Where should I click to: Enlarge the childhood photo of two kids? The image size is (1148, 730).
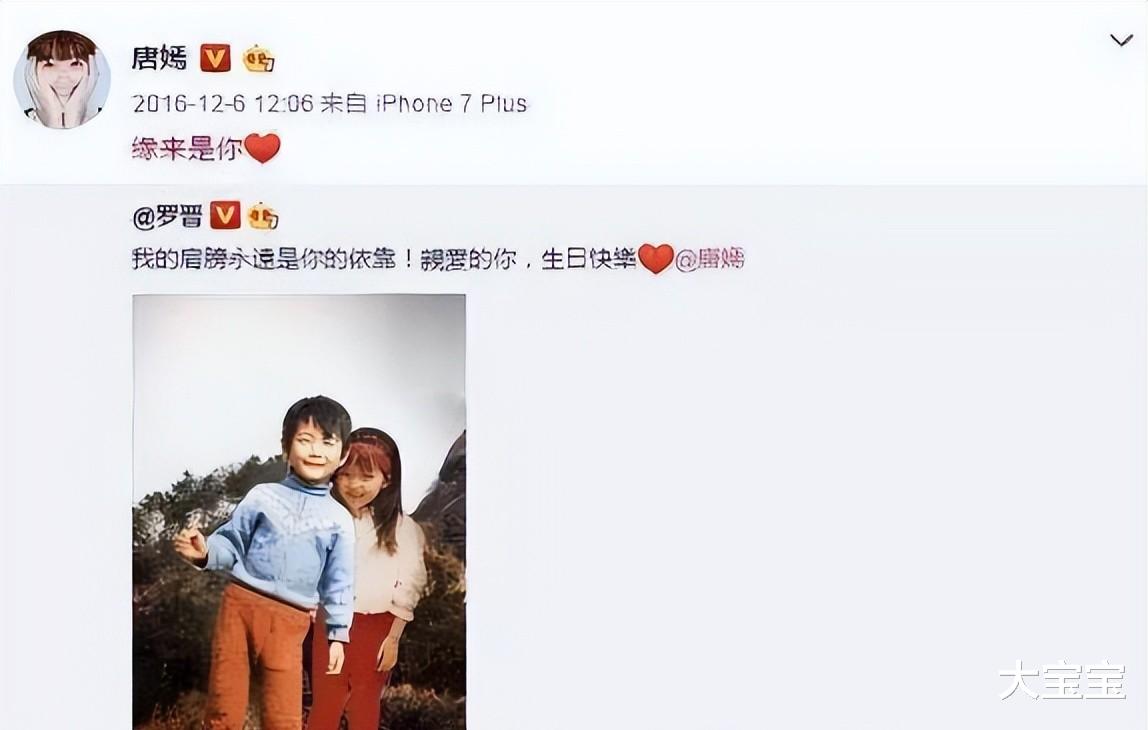(299, 512)
